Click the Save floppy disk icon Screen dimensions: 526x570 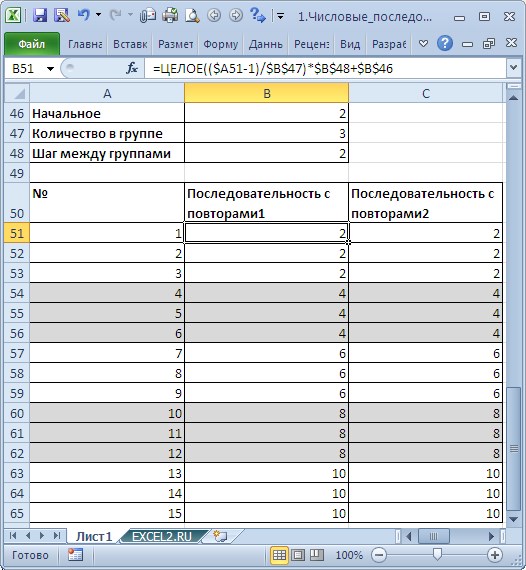[x=40, y=15]
